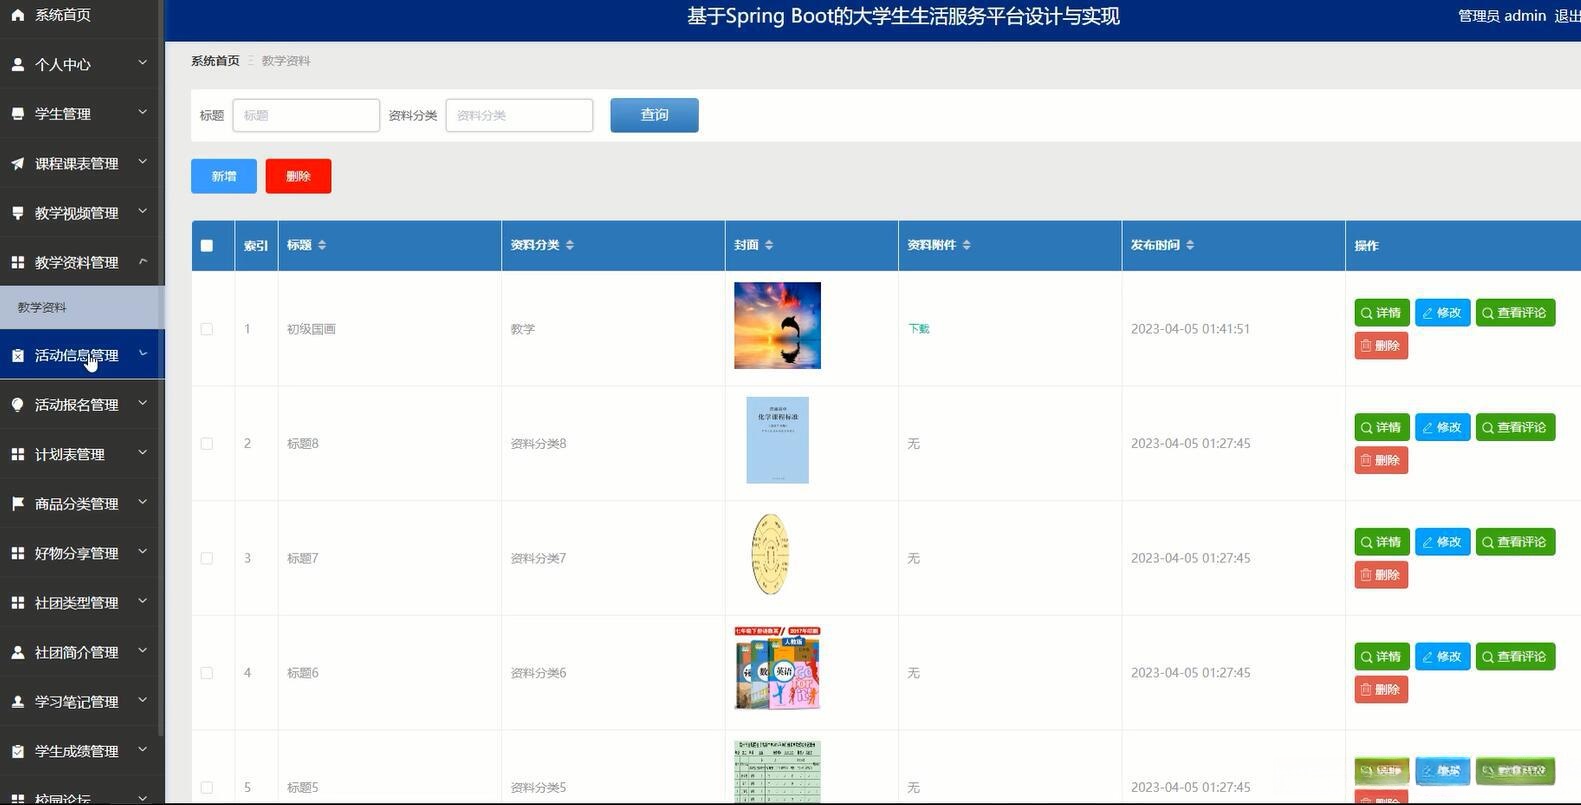1581x805 pixels.
Task: Click the red 删除 batch button
Action: tap(298, 176)
